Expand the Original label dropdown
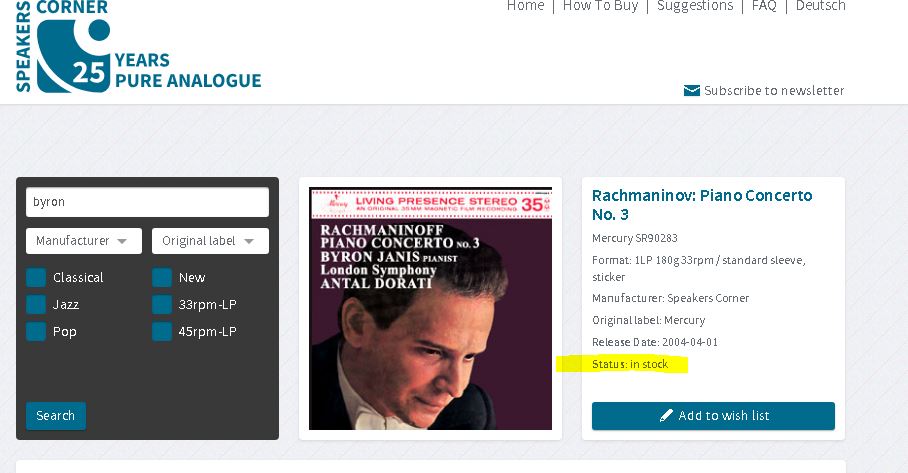The image size is (908, 473). pos(210,241)
